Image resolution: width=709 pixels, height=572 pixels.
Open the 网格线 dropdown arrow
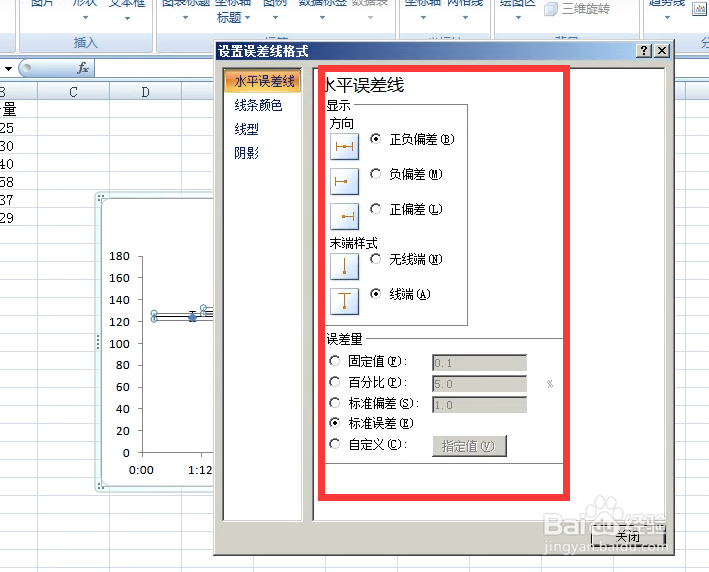pyautogui.click(x=465, y=18)
